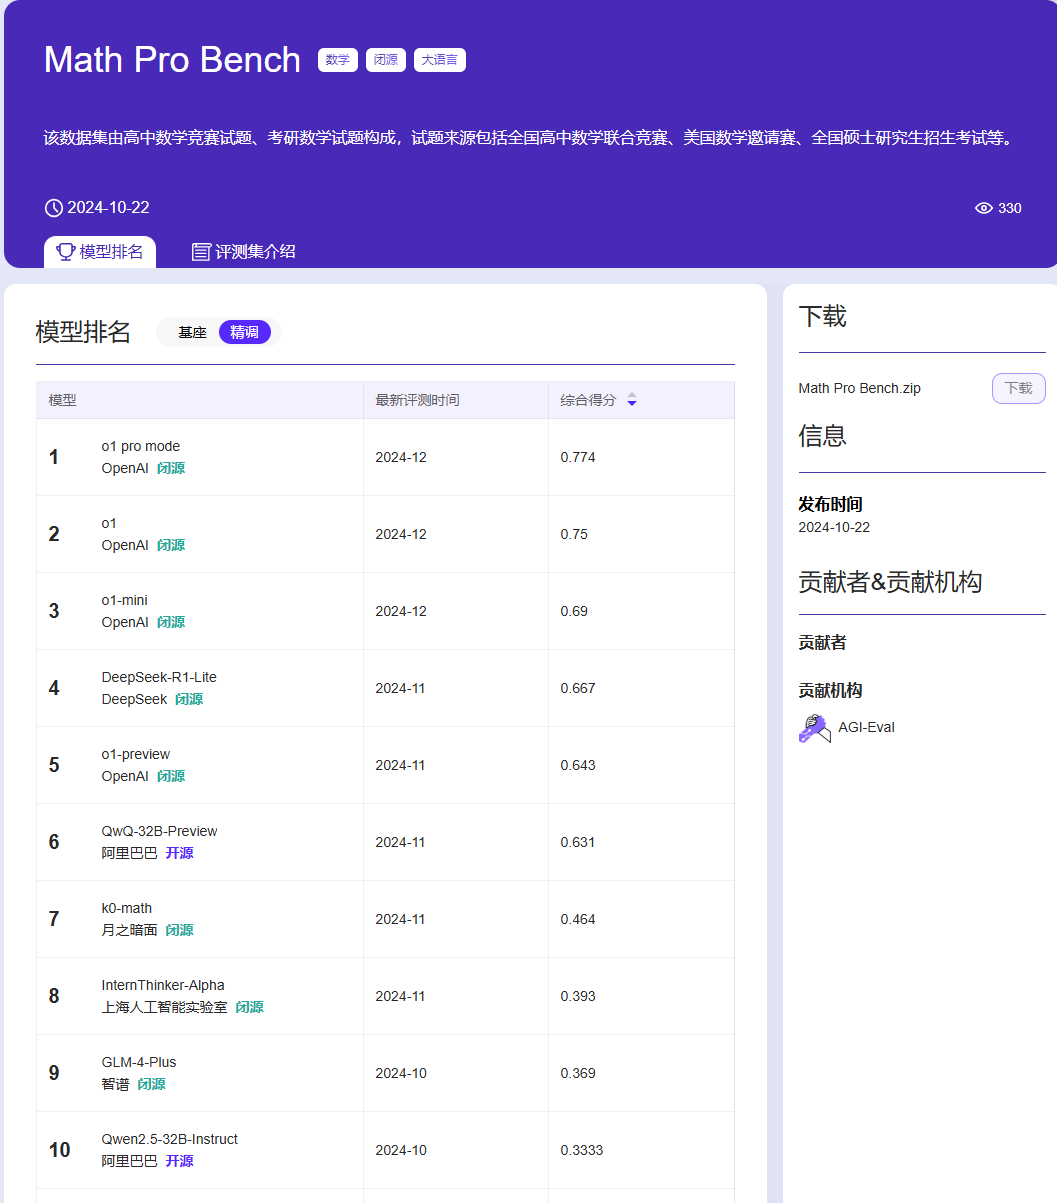Click the 数学 tag beside the title
This screenshot has height=1203, width=1057.
337,59
